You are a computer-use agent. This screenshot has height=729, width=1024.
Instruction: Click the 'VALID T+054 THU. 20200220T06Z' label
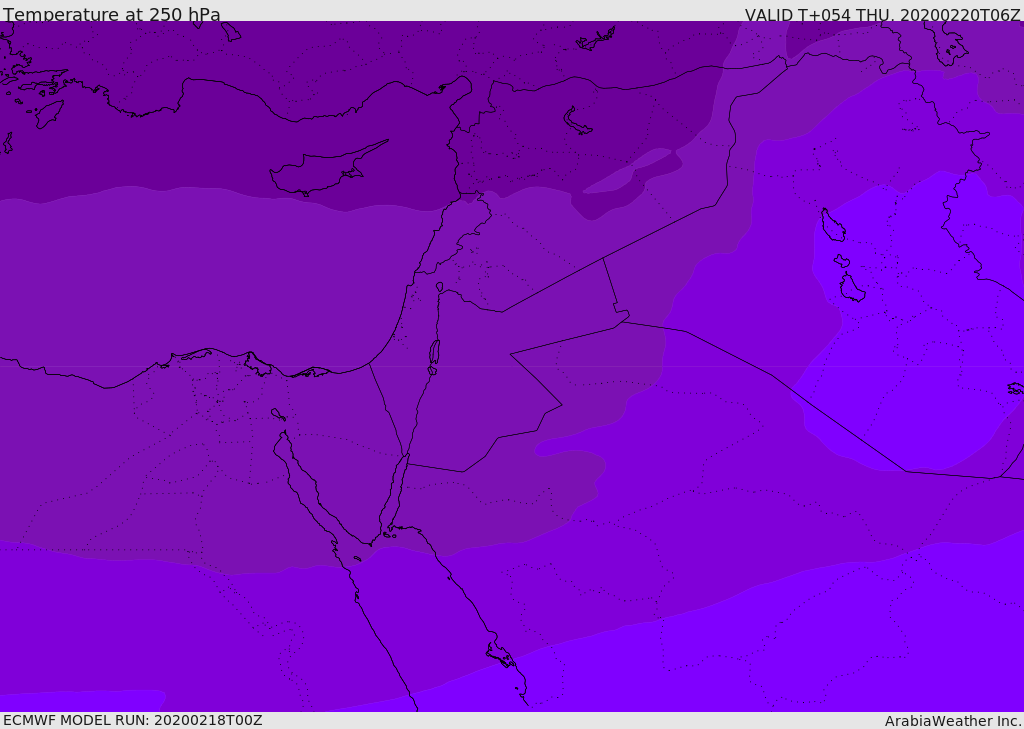tap(882, 14)
